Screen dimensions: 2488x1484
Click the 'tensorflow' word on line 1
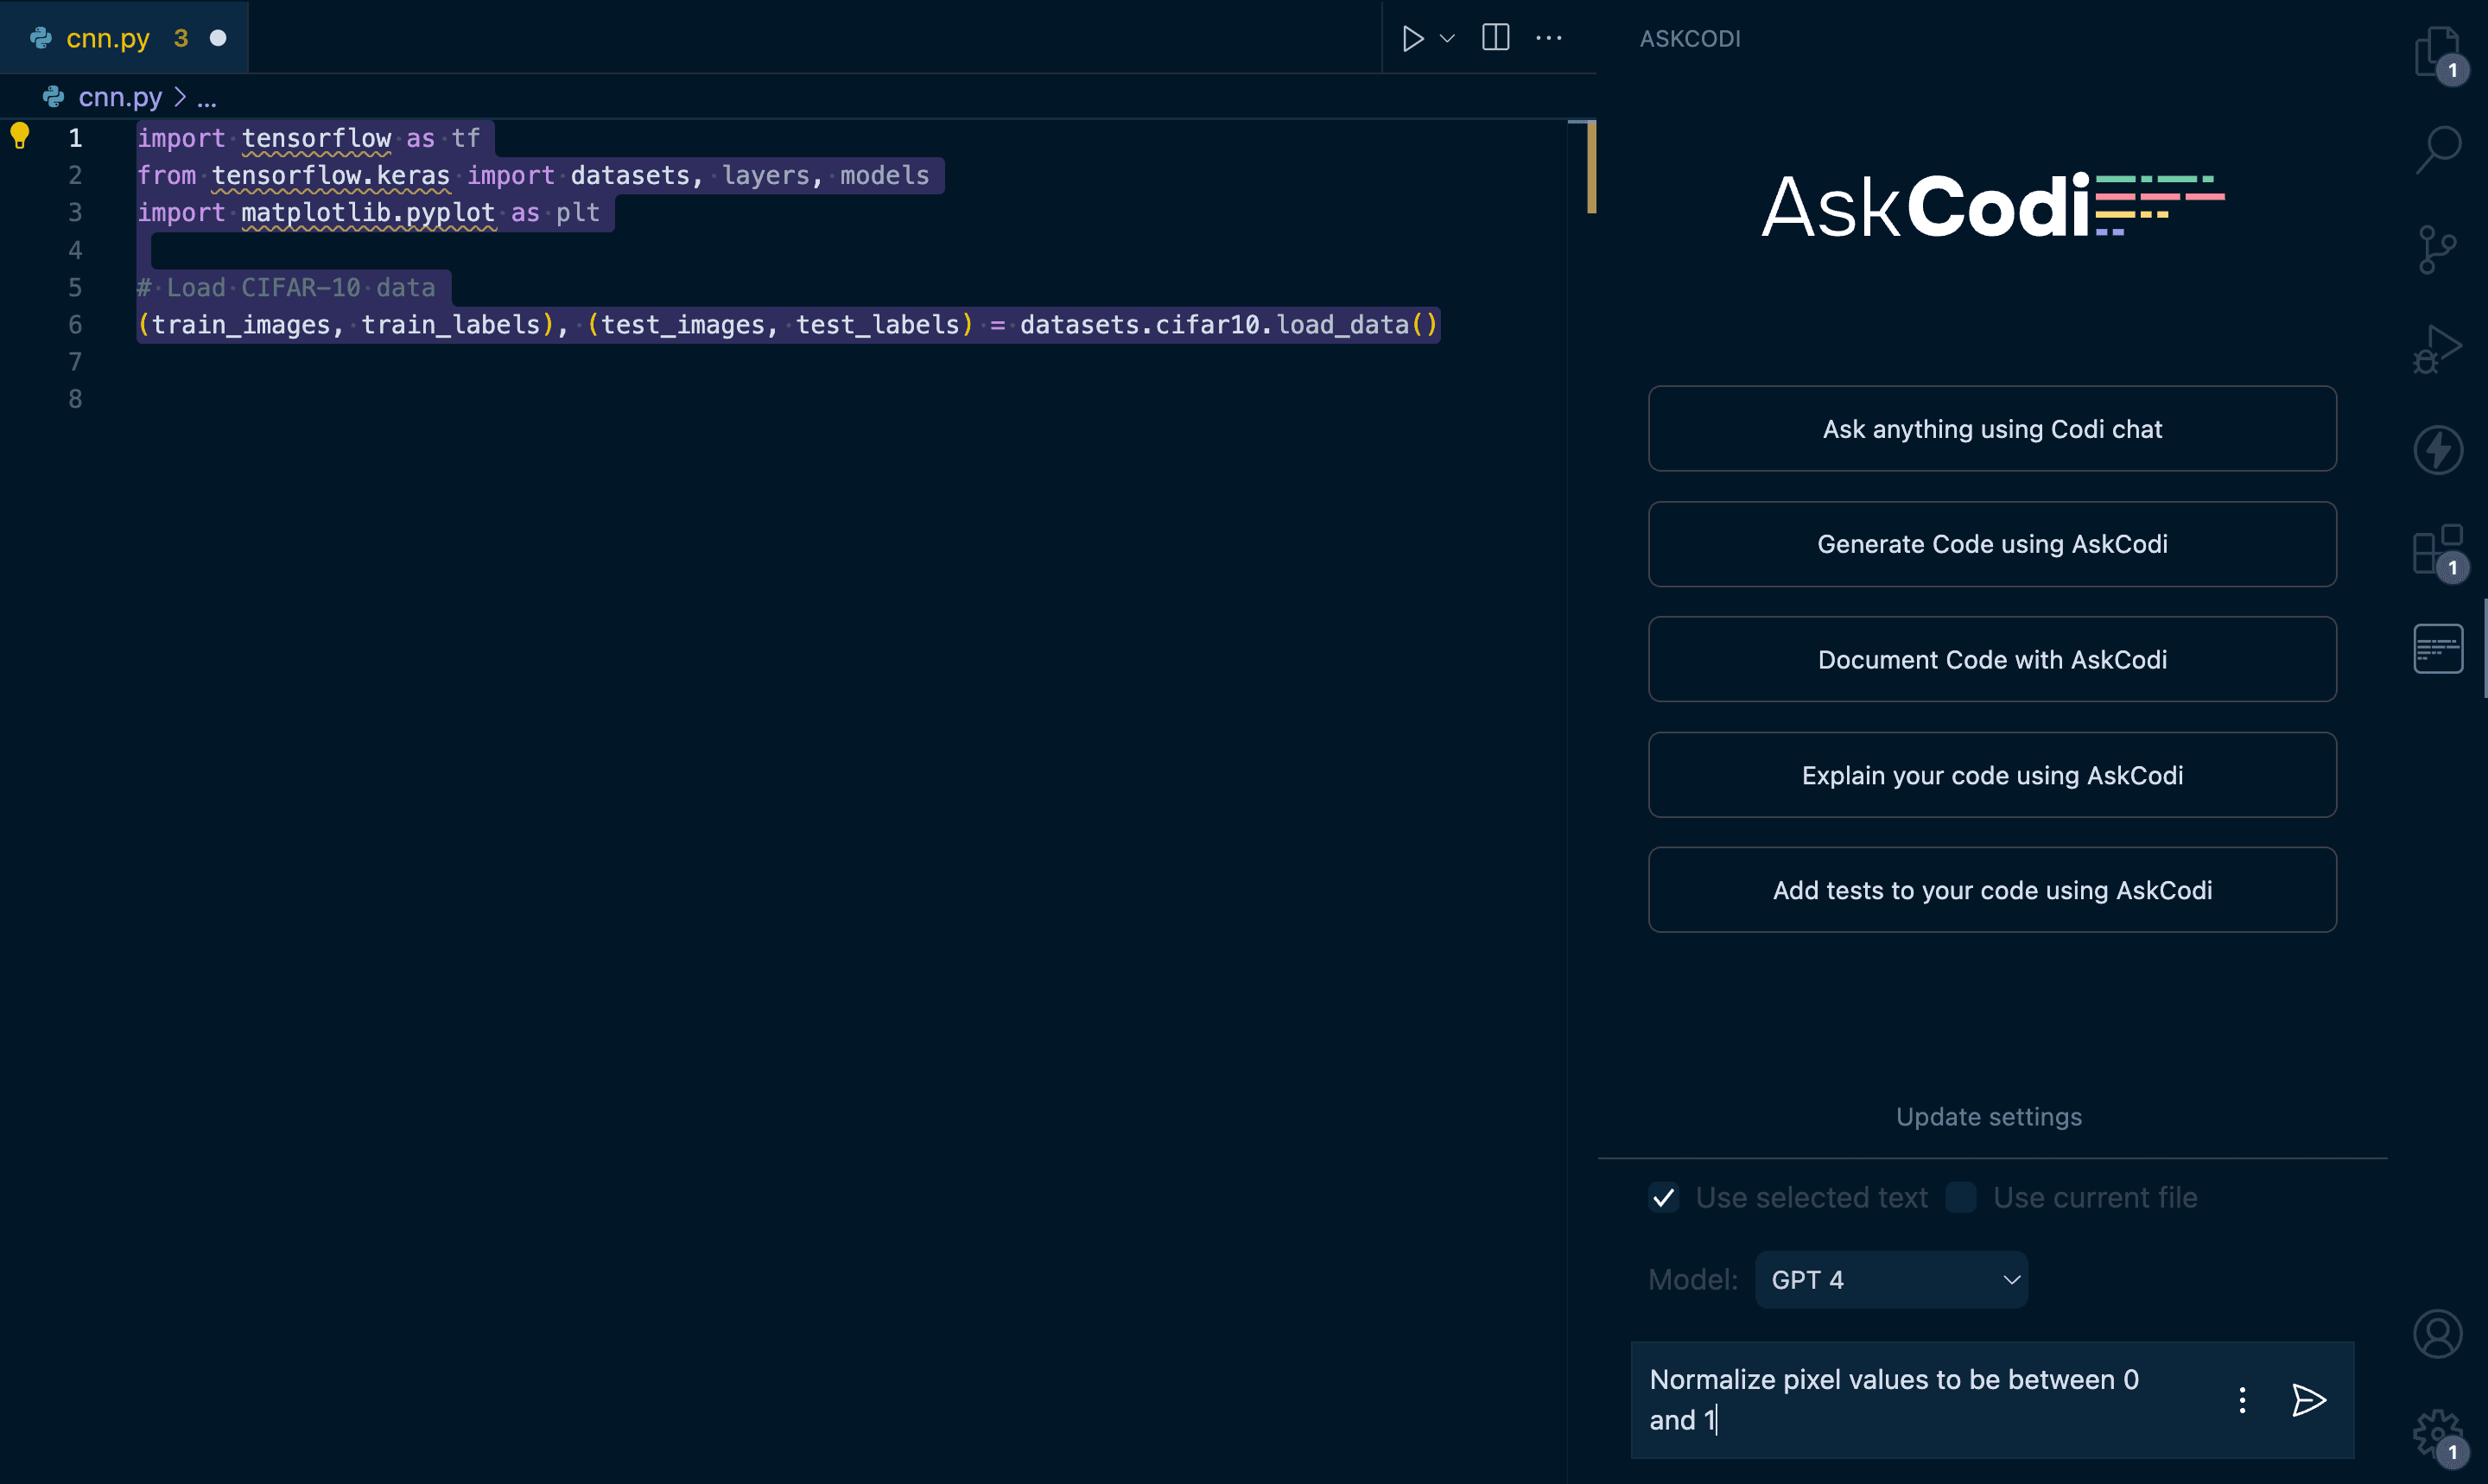click(x=316, y=138)
